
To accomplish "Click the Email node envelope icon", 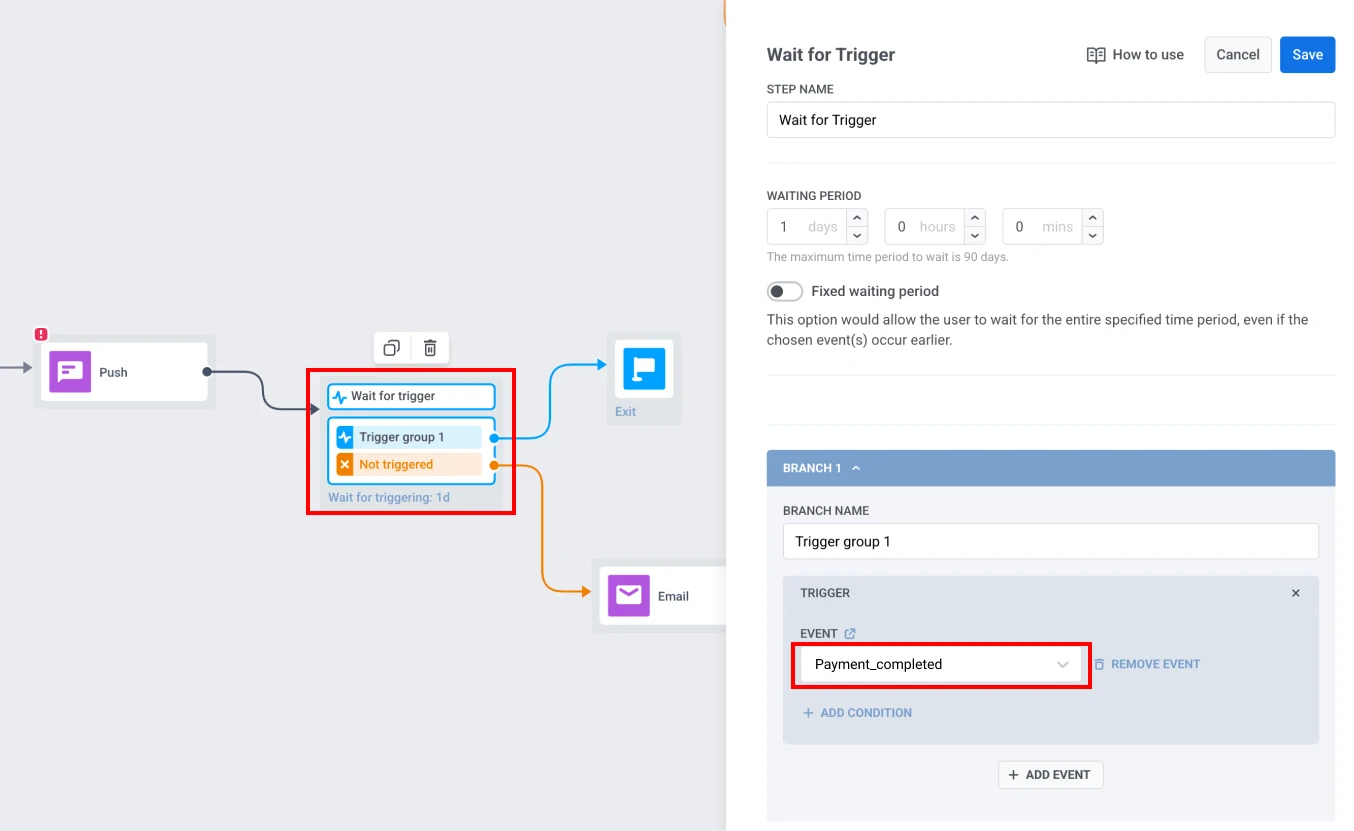I will 627,595.
